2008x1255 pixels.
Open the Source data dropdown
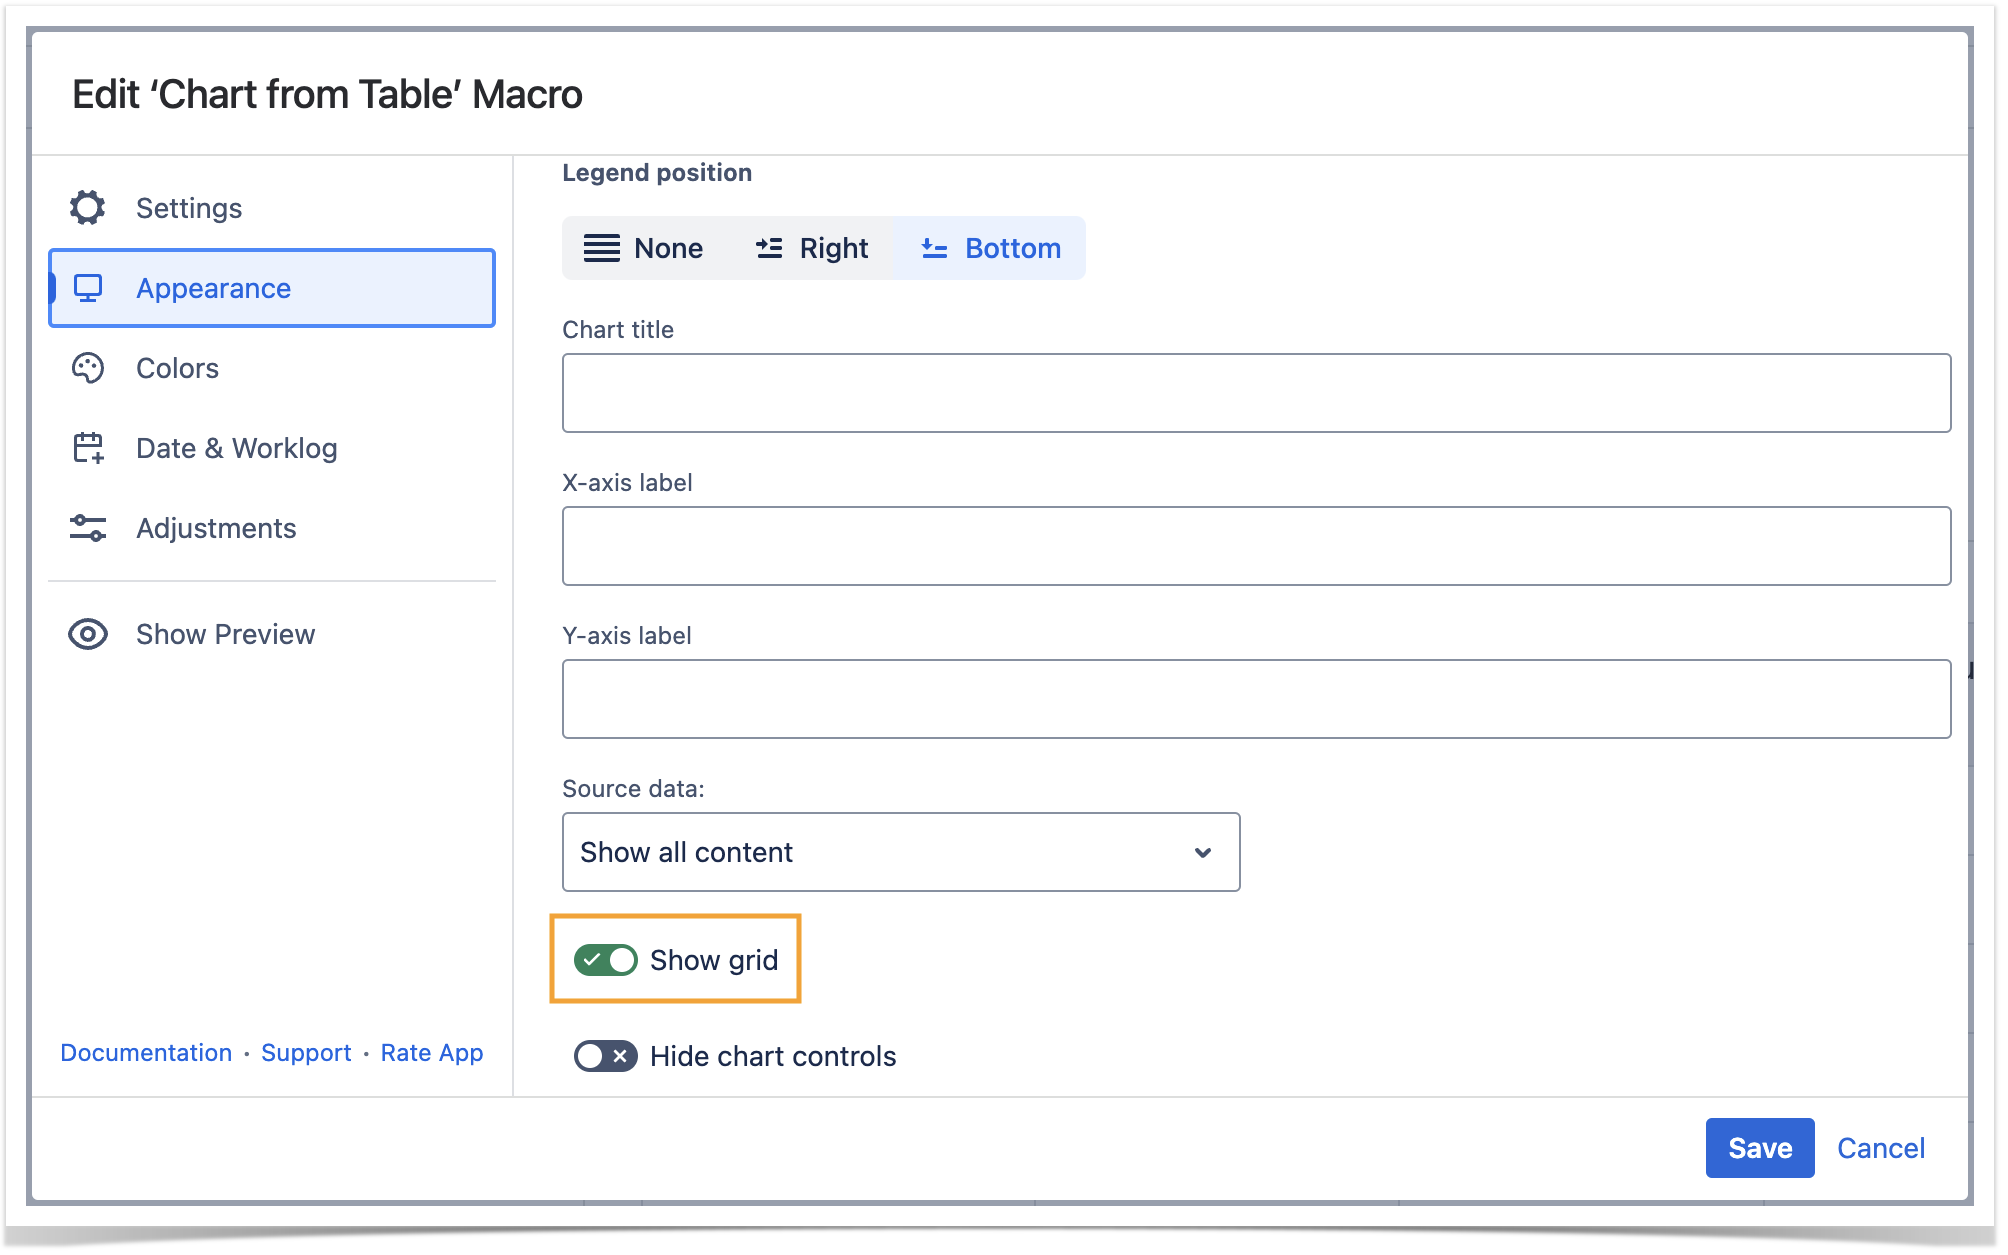pyautogui.click(x=900, y=852)
